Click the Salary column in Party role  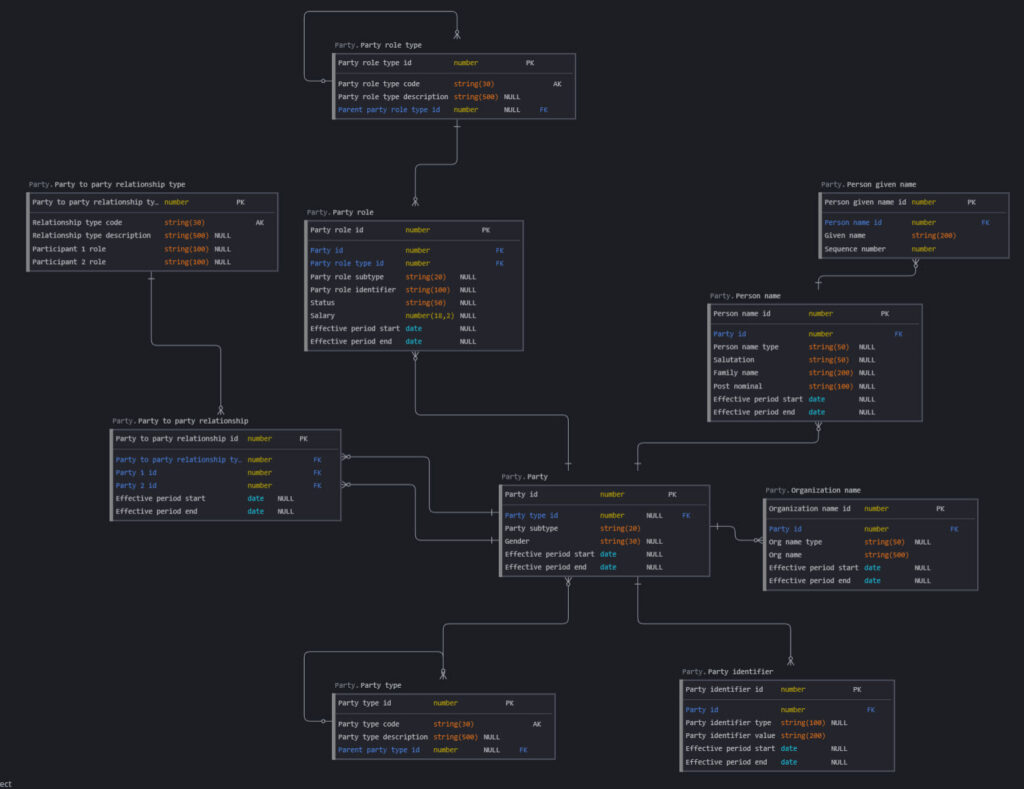click(x=323, y=315)
